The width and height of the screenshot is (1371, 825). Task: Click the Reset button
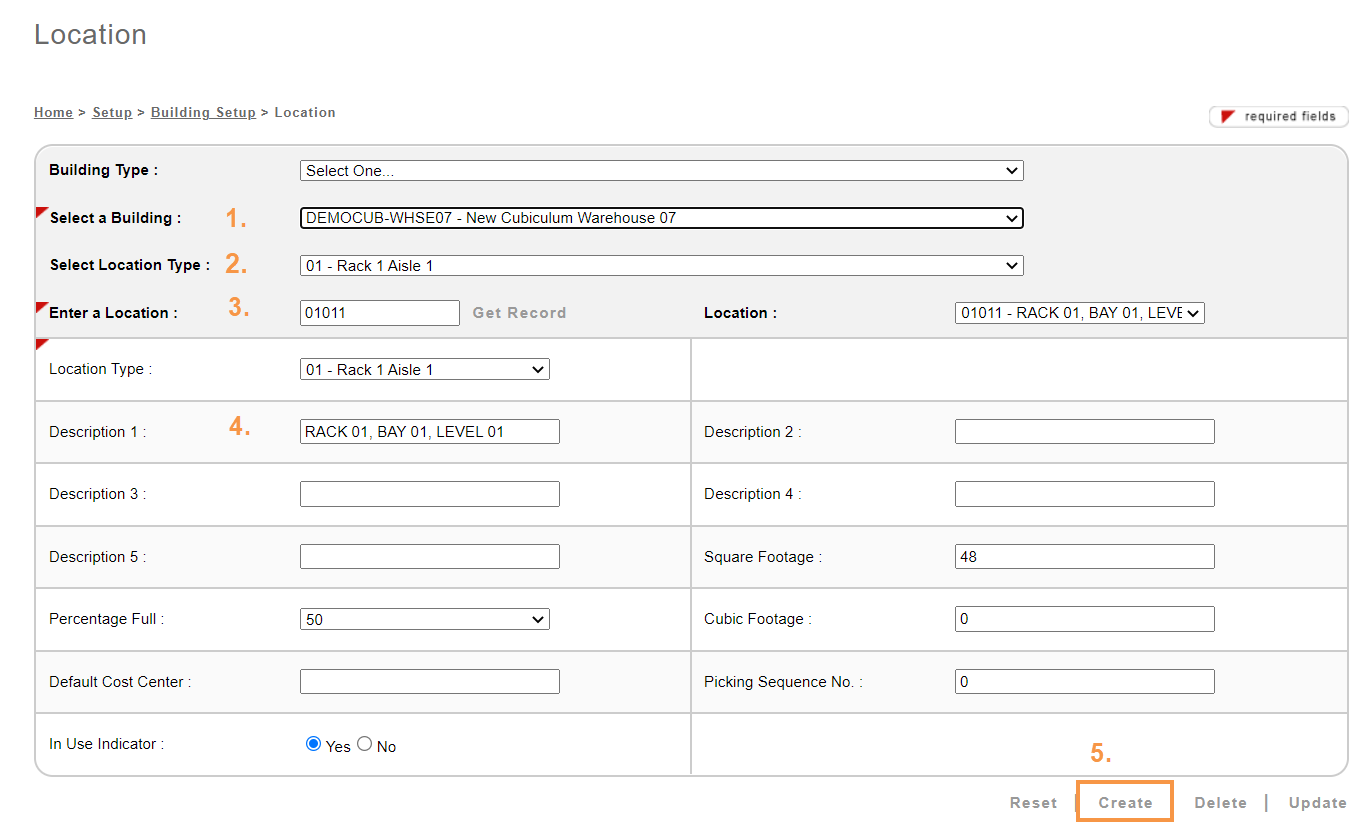1033,803
